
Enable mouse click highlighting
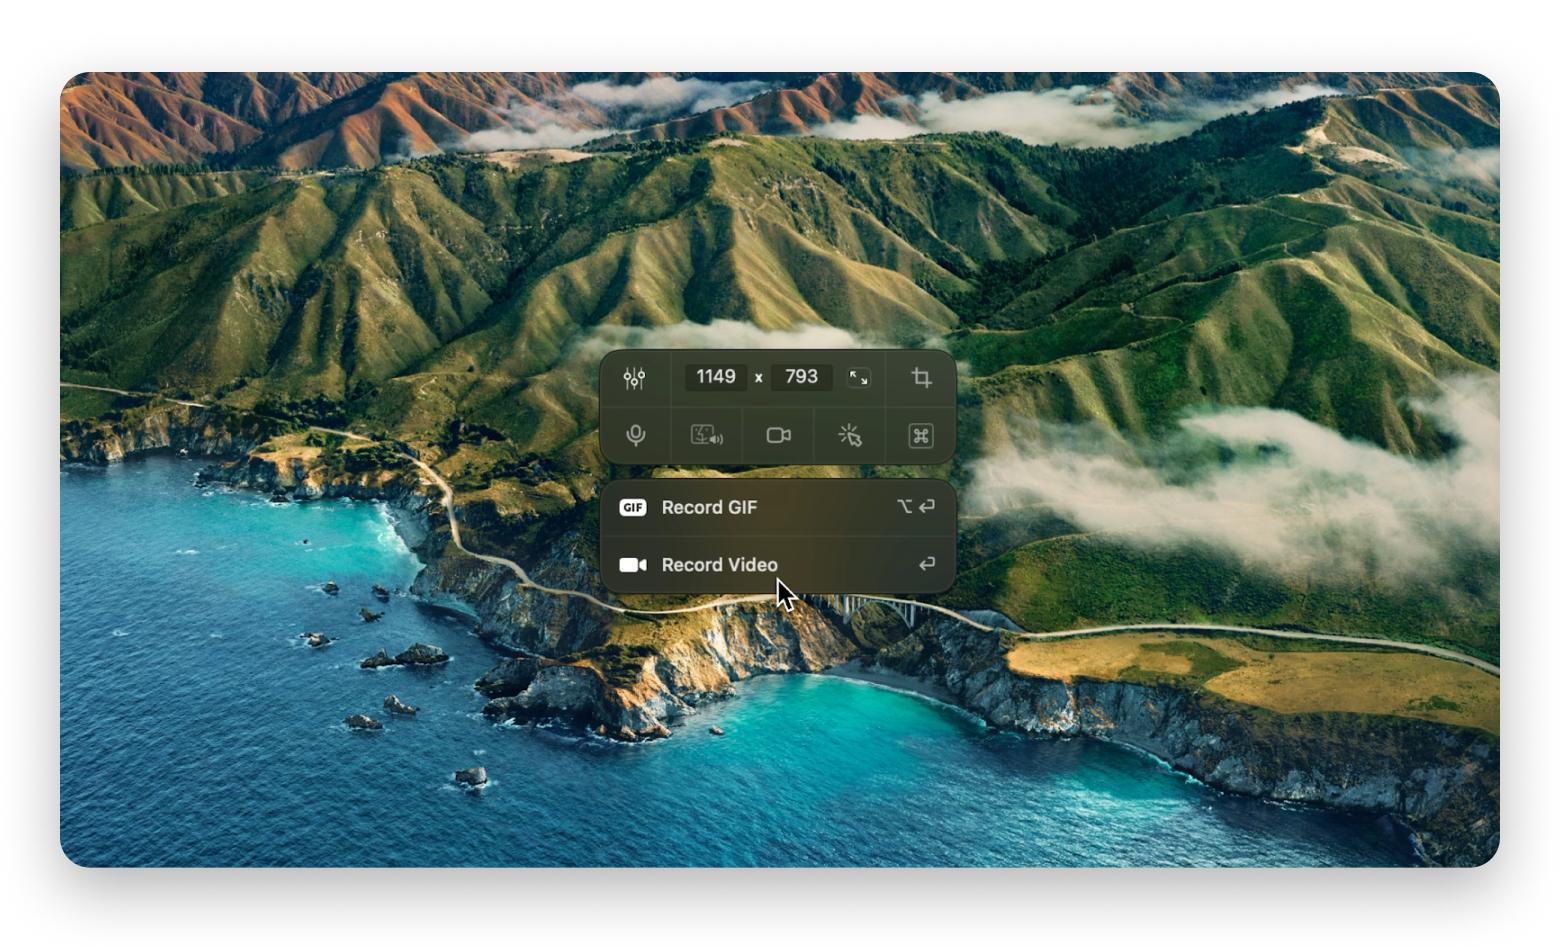[x=849, y=436]
